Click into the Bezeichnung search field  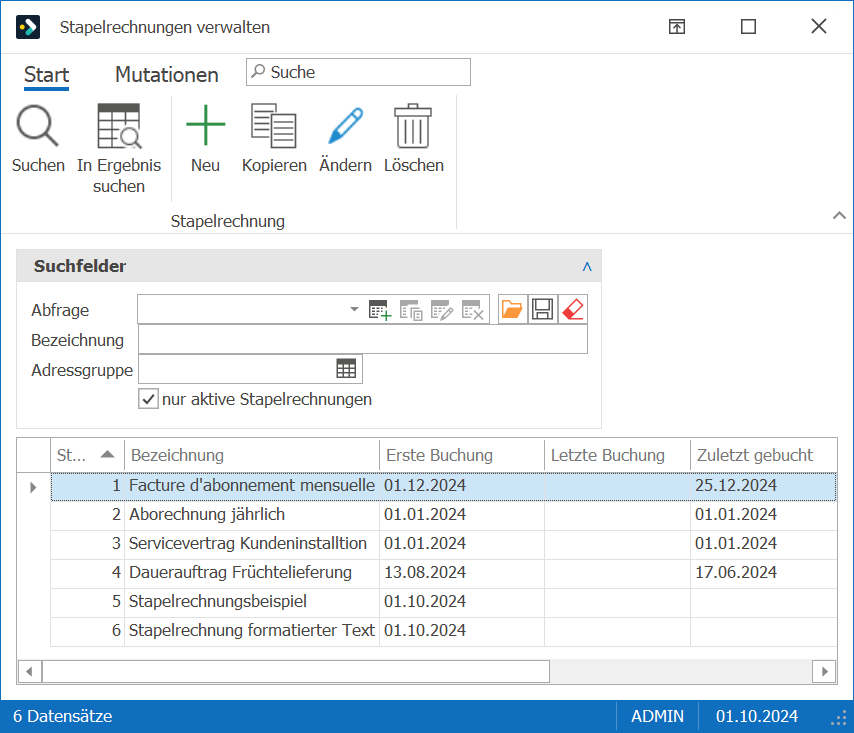[363, 339]
